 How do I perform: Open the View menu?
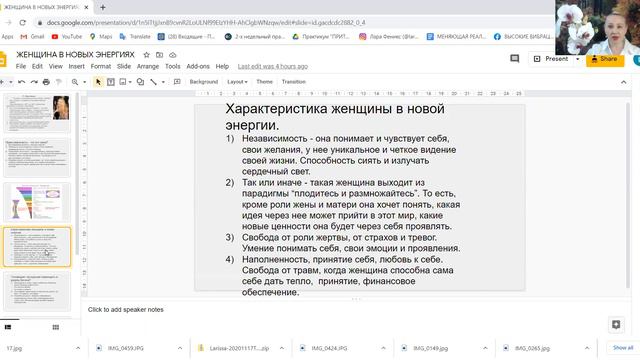56,66
